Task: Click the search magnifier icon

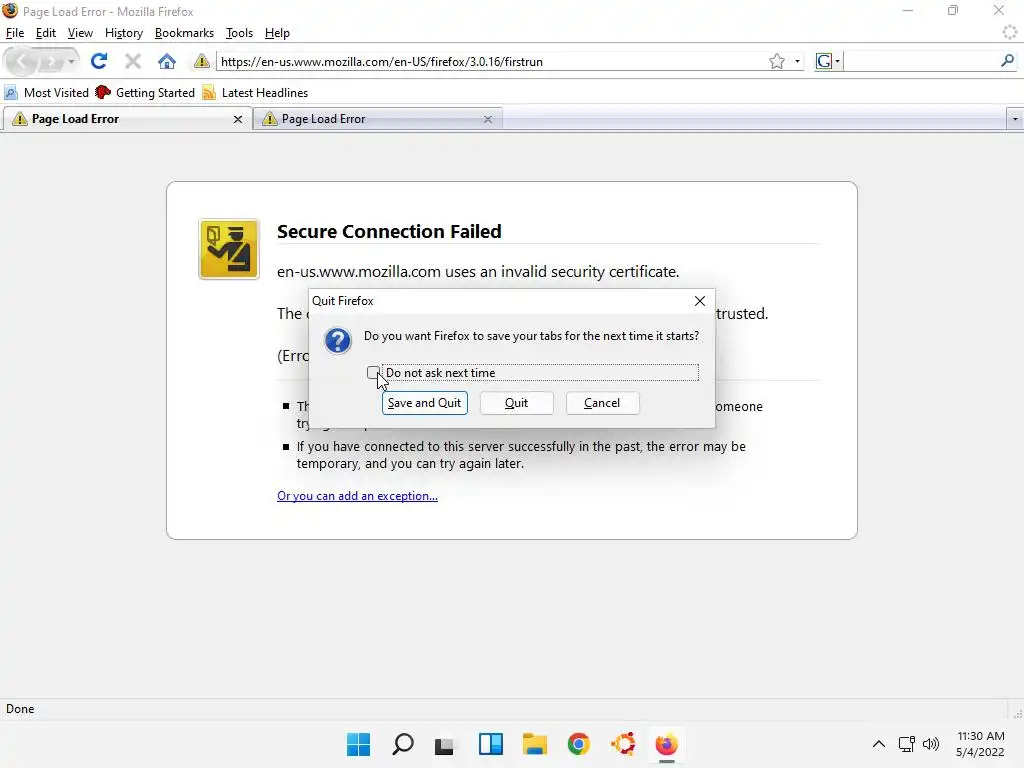Action: tap(1007, 61)
